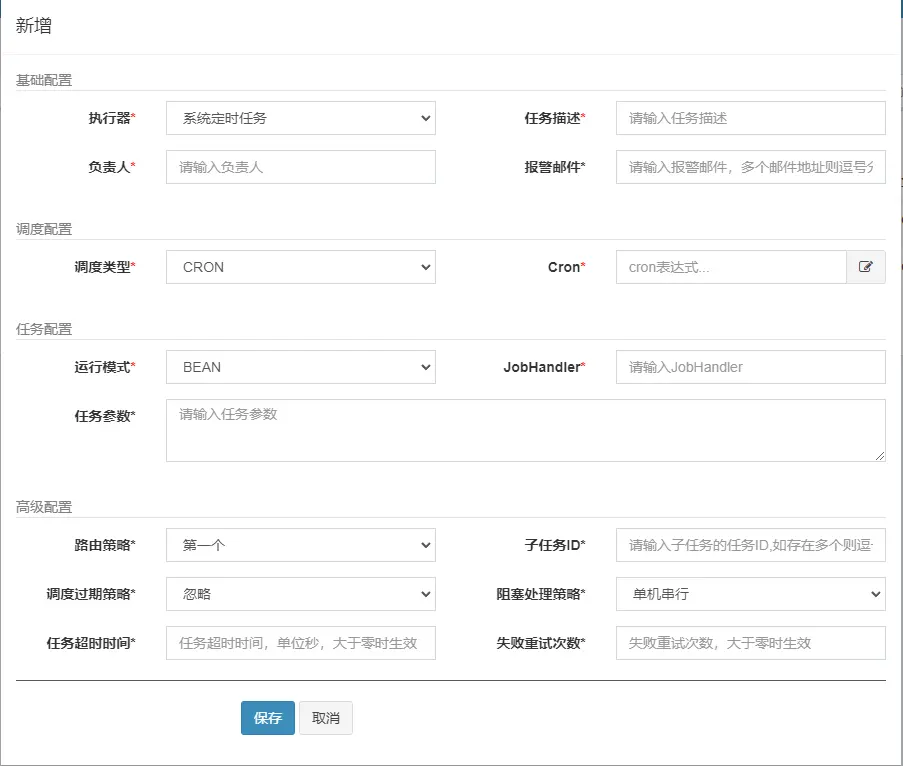Click the 子任务ID input field
The width and height of the screenshot is (903, 766).
click(x=750, y=545)
